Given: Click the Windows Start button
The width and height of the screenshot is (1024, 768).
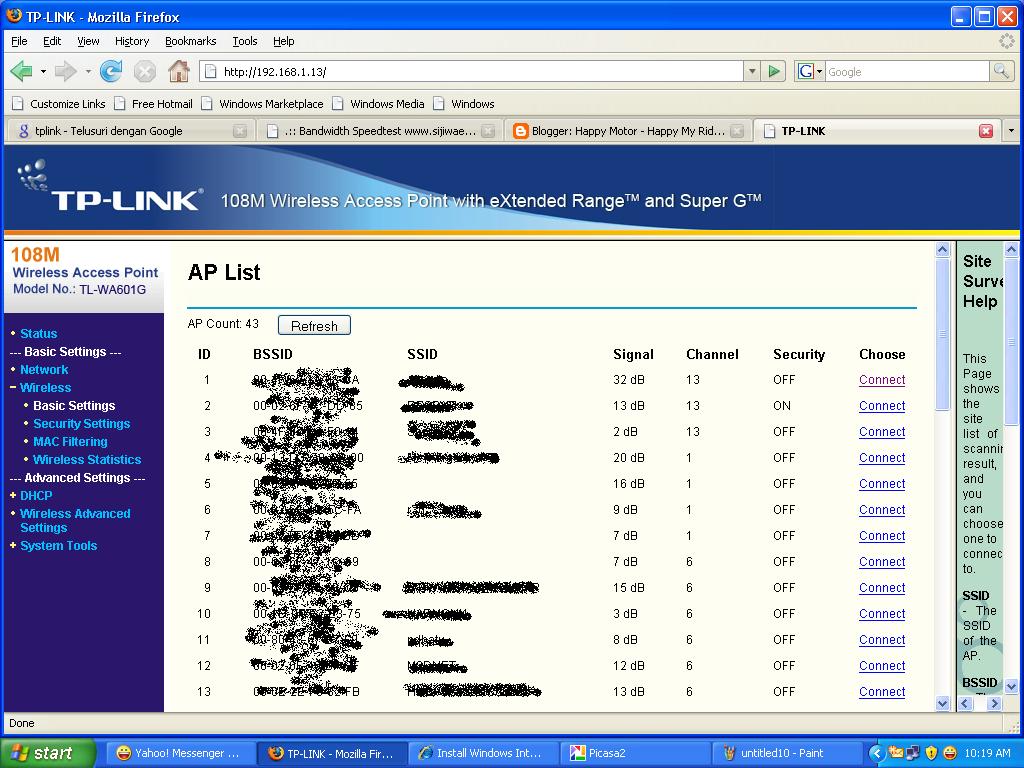Looking at the screenshot, I should pos(48,753).
